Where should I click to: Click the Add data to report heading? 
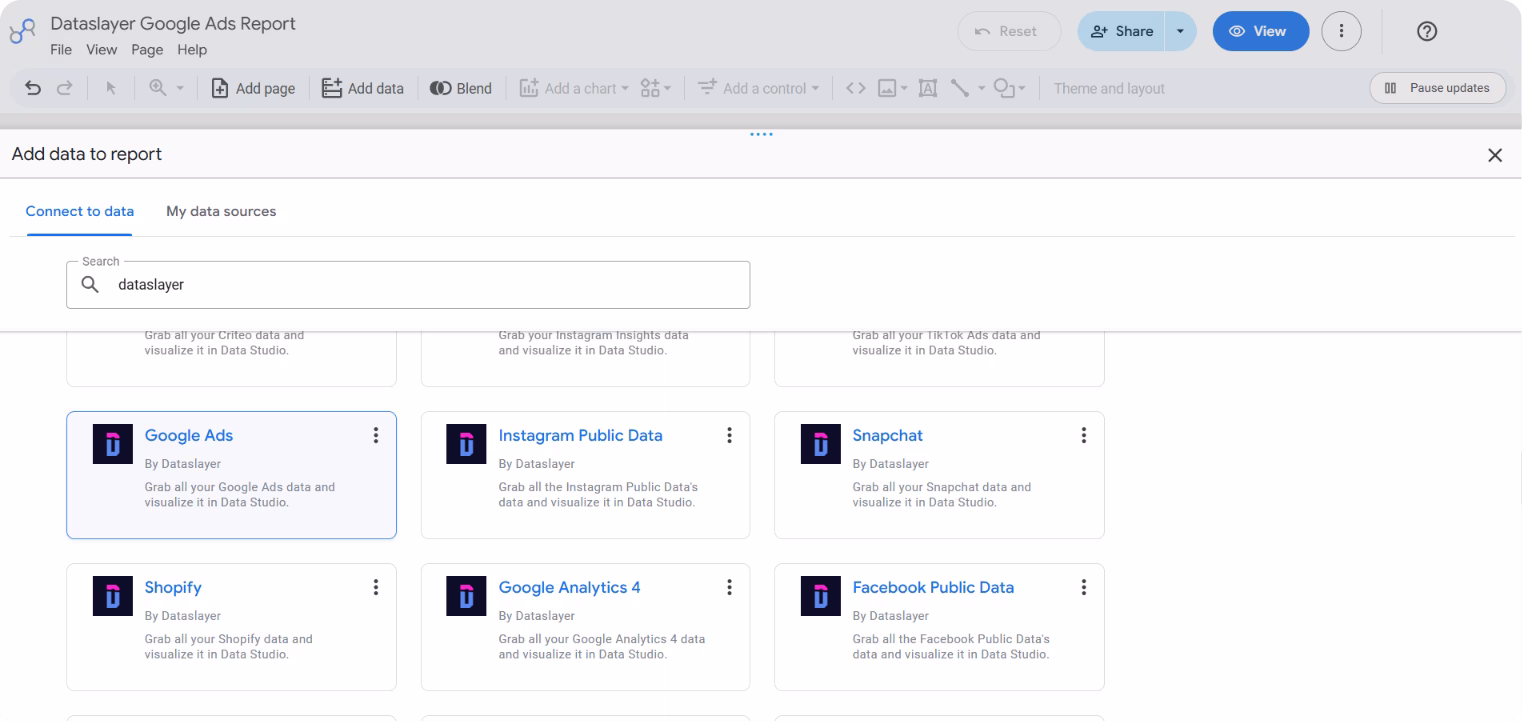86,154
